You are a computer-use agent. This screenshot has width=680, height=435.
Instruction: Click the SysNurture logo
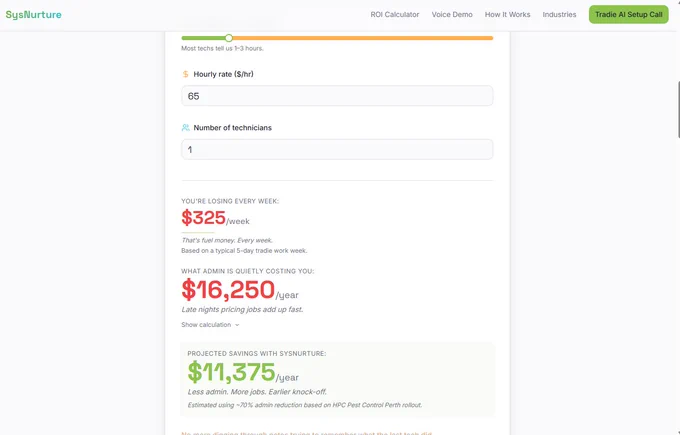[x=33, y=14]
